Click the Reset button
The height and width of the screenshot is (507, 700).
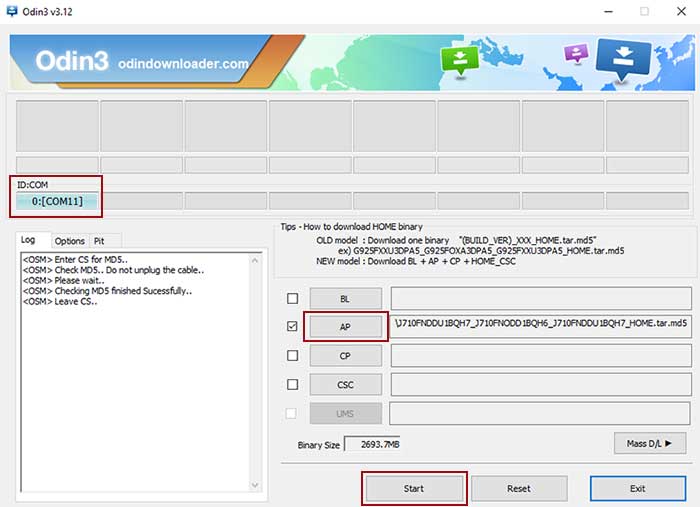pyautogui.click(x=518, y=488)
